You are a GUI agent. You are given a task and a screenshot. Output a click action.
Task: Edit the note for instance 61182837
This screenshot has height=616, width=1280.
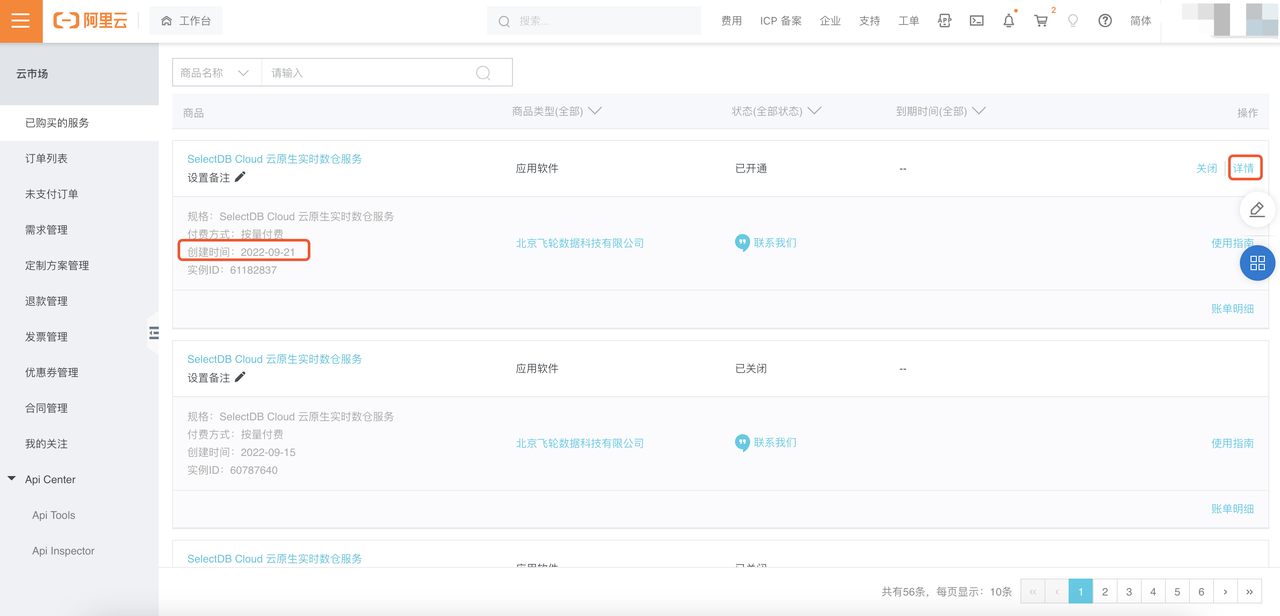pos(240,177)
